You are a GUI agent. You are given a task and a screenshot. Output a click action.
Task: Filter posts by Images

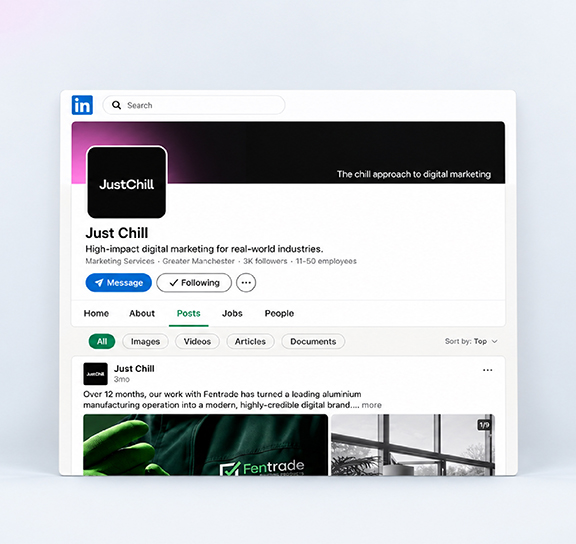[x=145, y=341]
